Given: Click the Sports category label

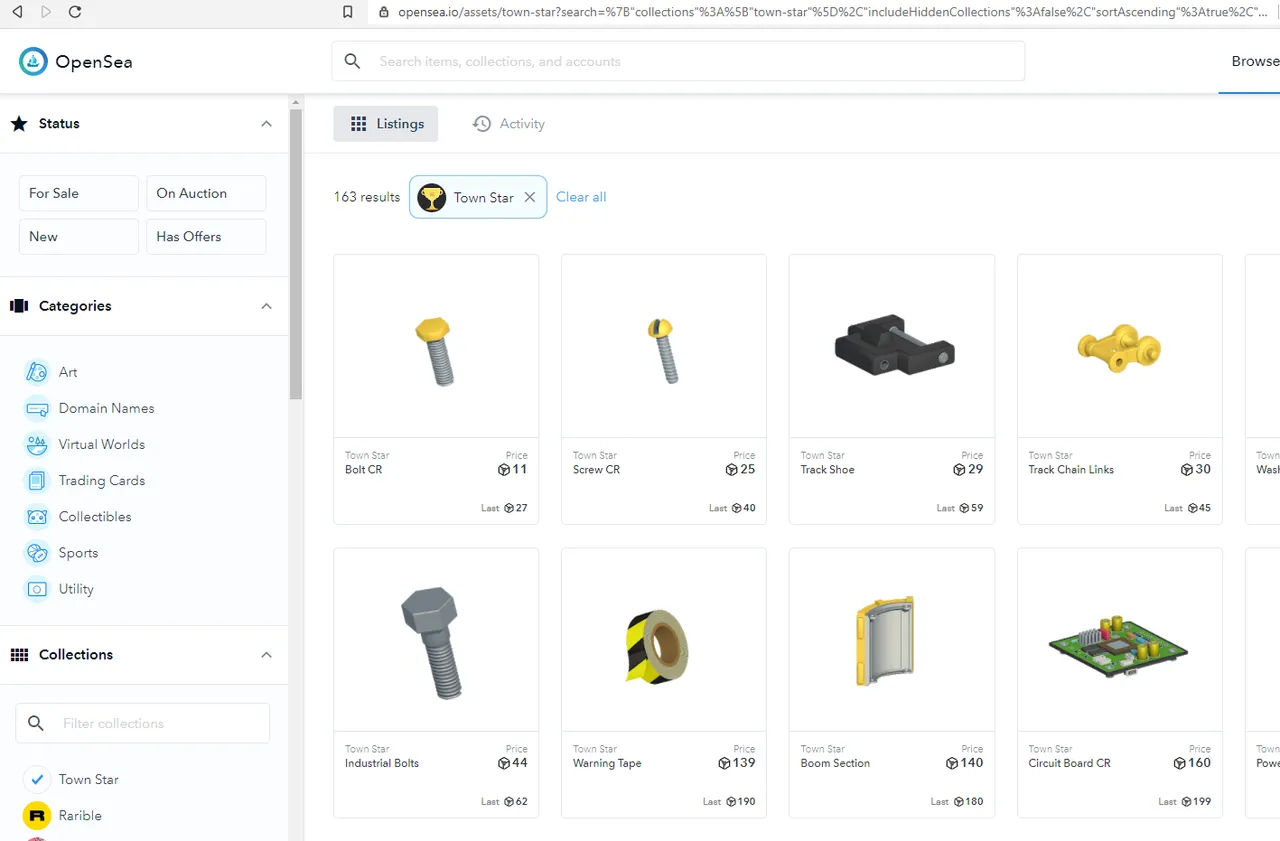Looking at the screenshot, I should (78, 553).
